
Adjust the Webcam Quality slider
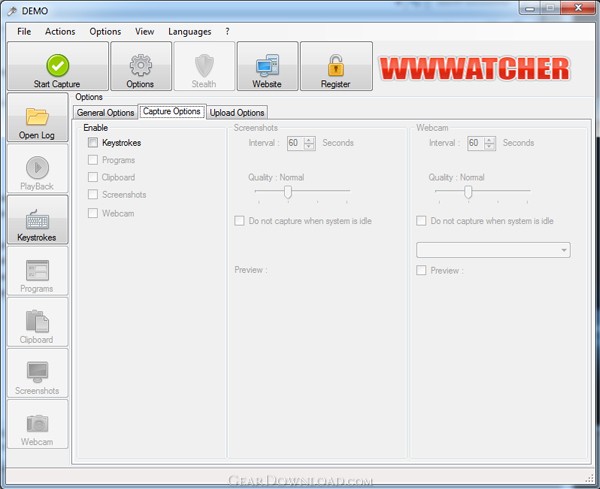468,192
